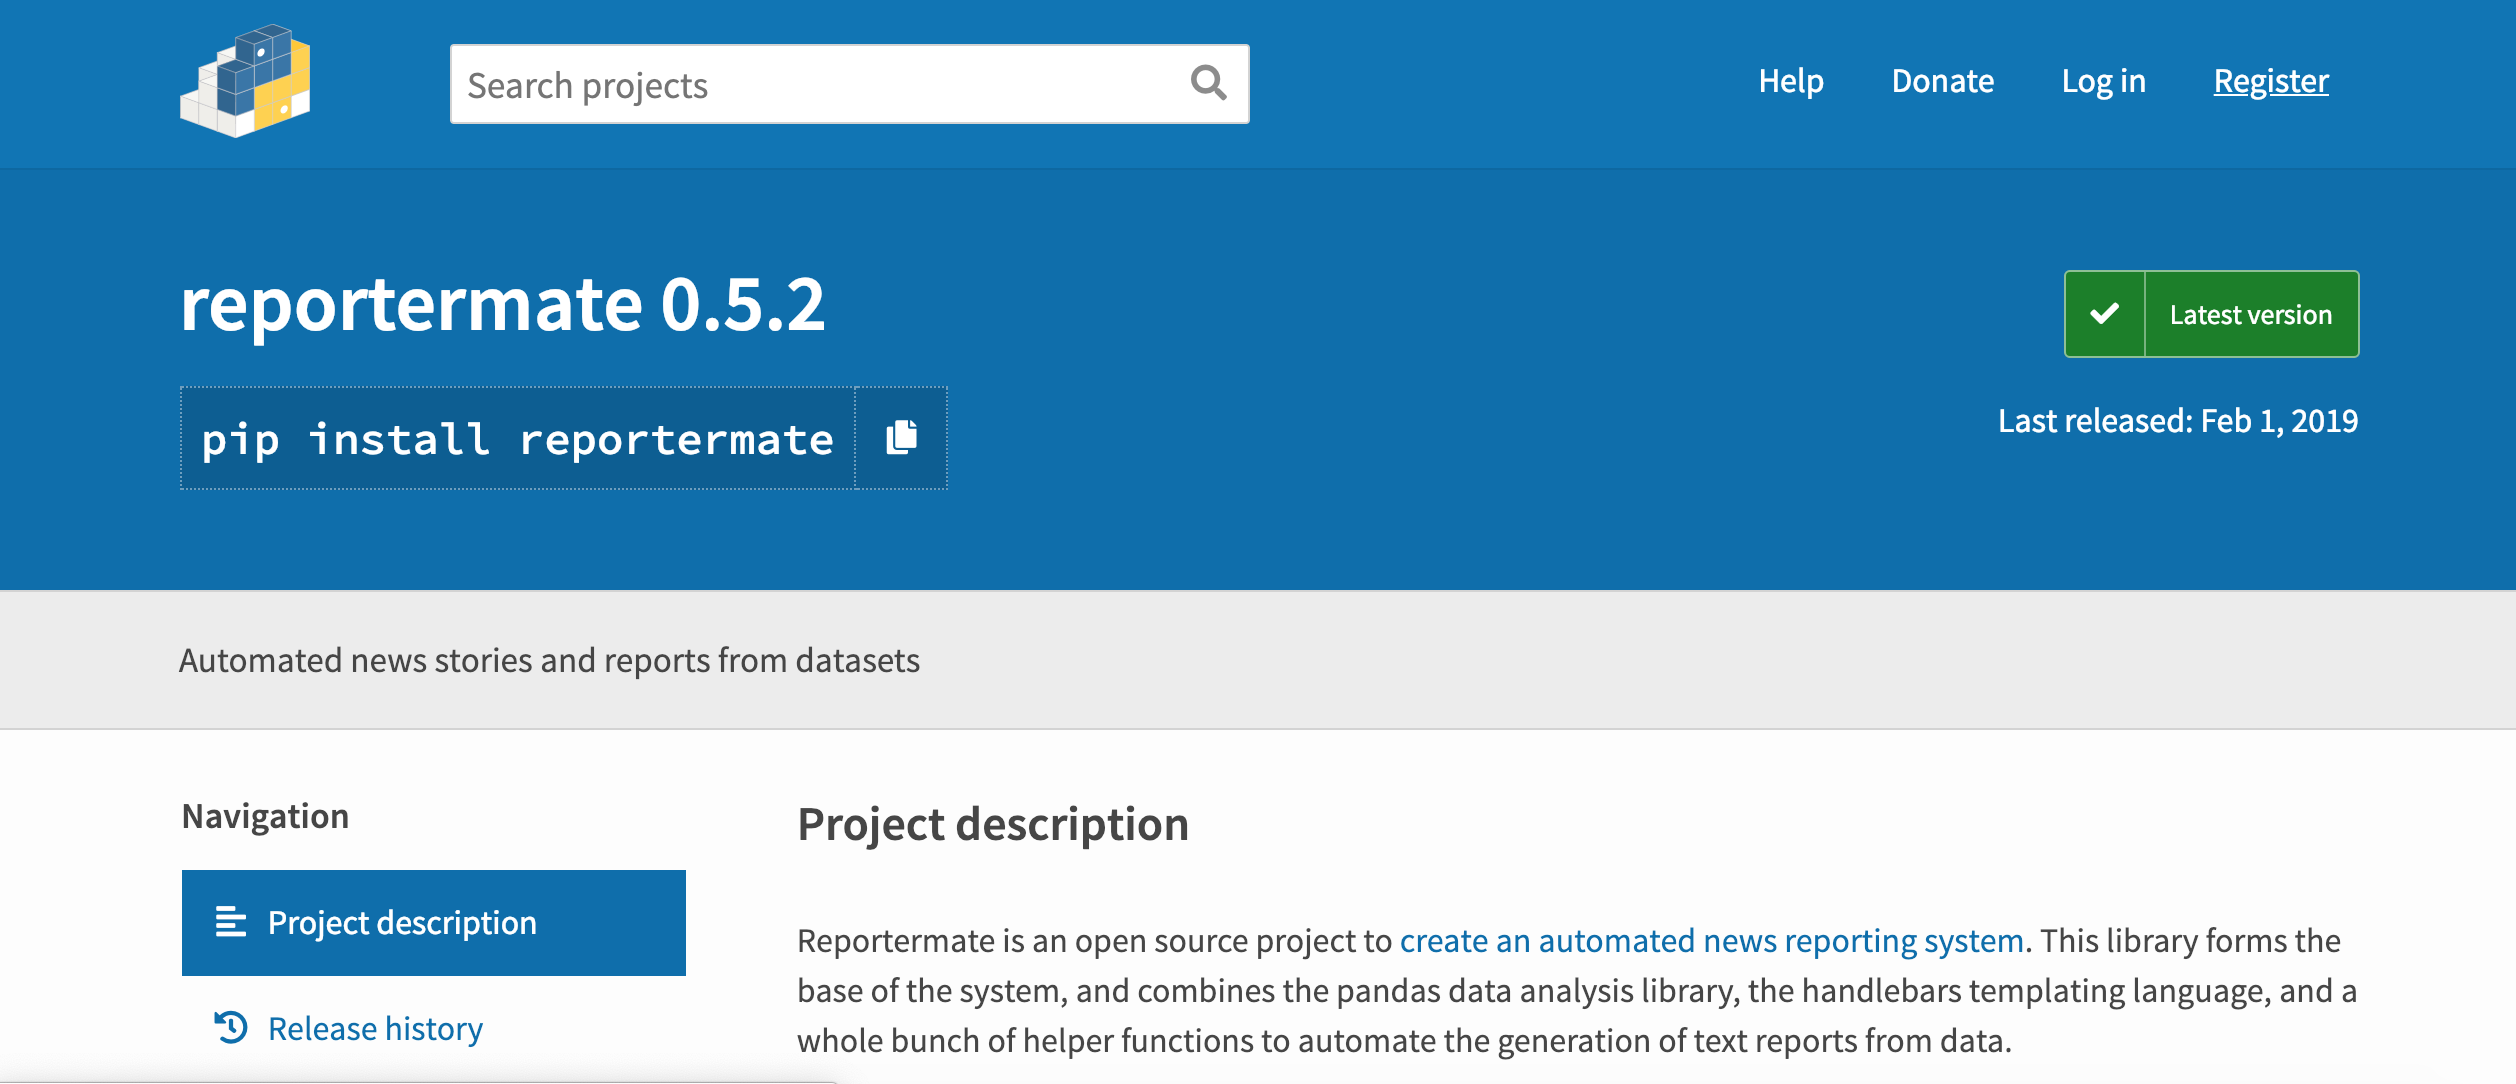Image resolution: width=2516 pixels, height=1084 pixels.
Task: Click the Automated news stories summary text
Action: coord(549,661)
